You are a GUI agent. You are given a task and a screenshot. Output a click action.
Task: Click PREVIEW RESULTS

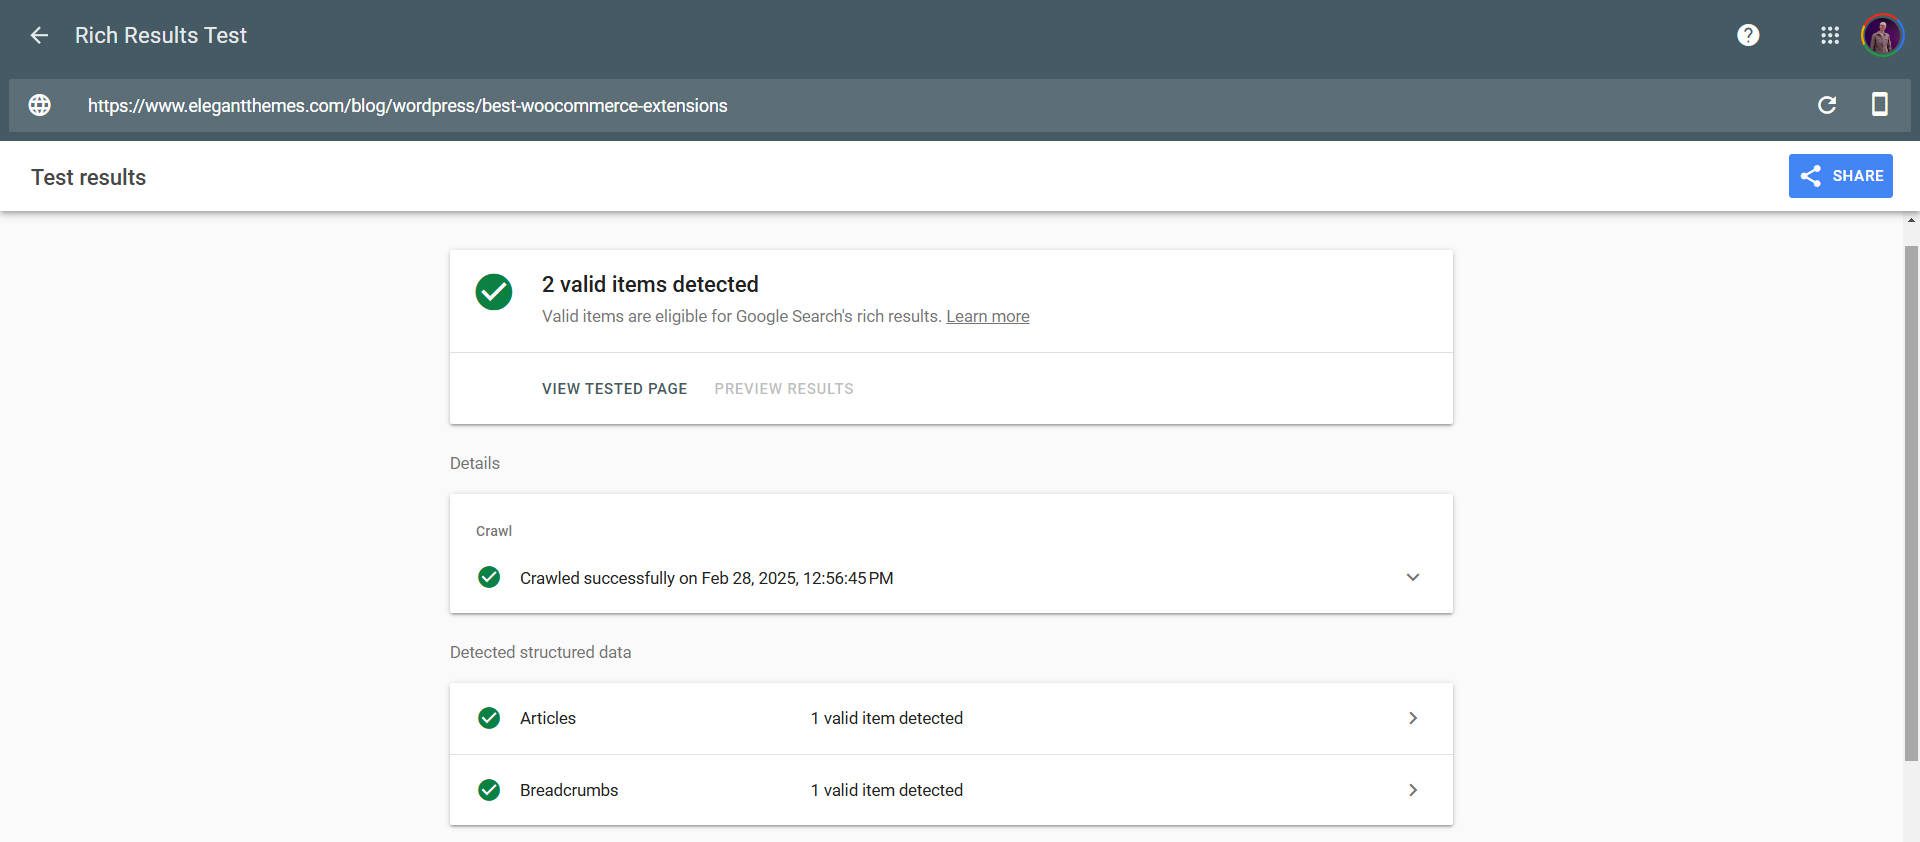(x=784, y=389)
